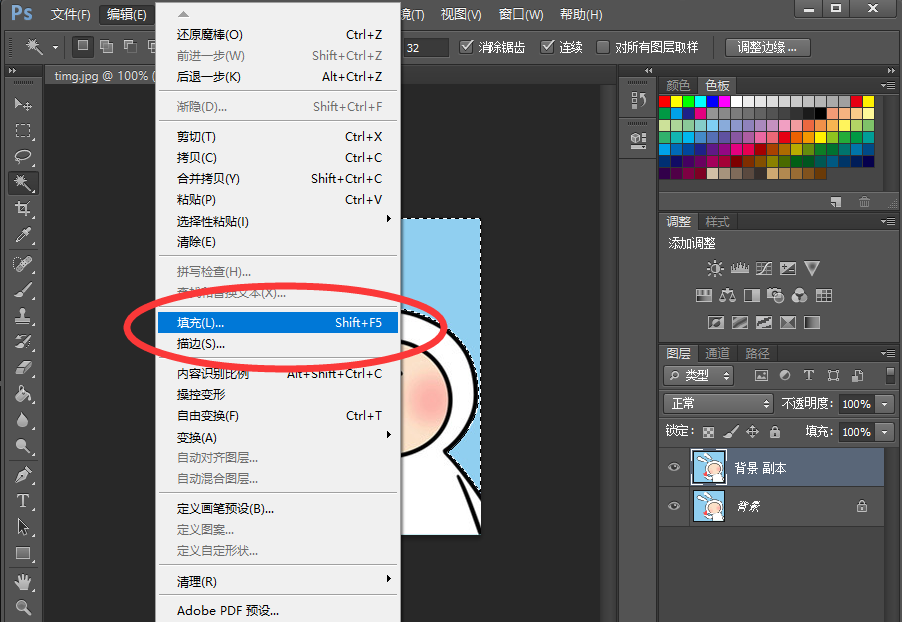
Task: Toggle the layer filter switch
Action: click(890, 376)
